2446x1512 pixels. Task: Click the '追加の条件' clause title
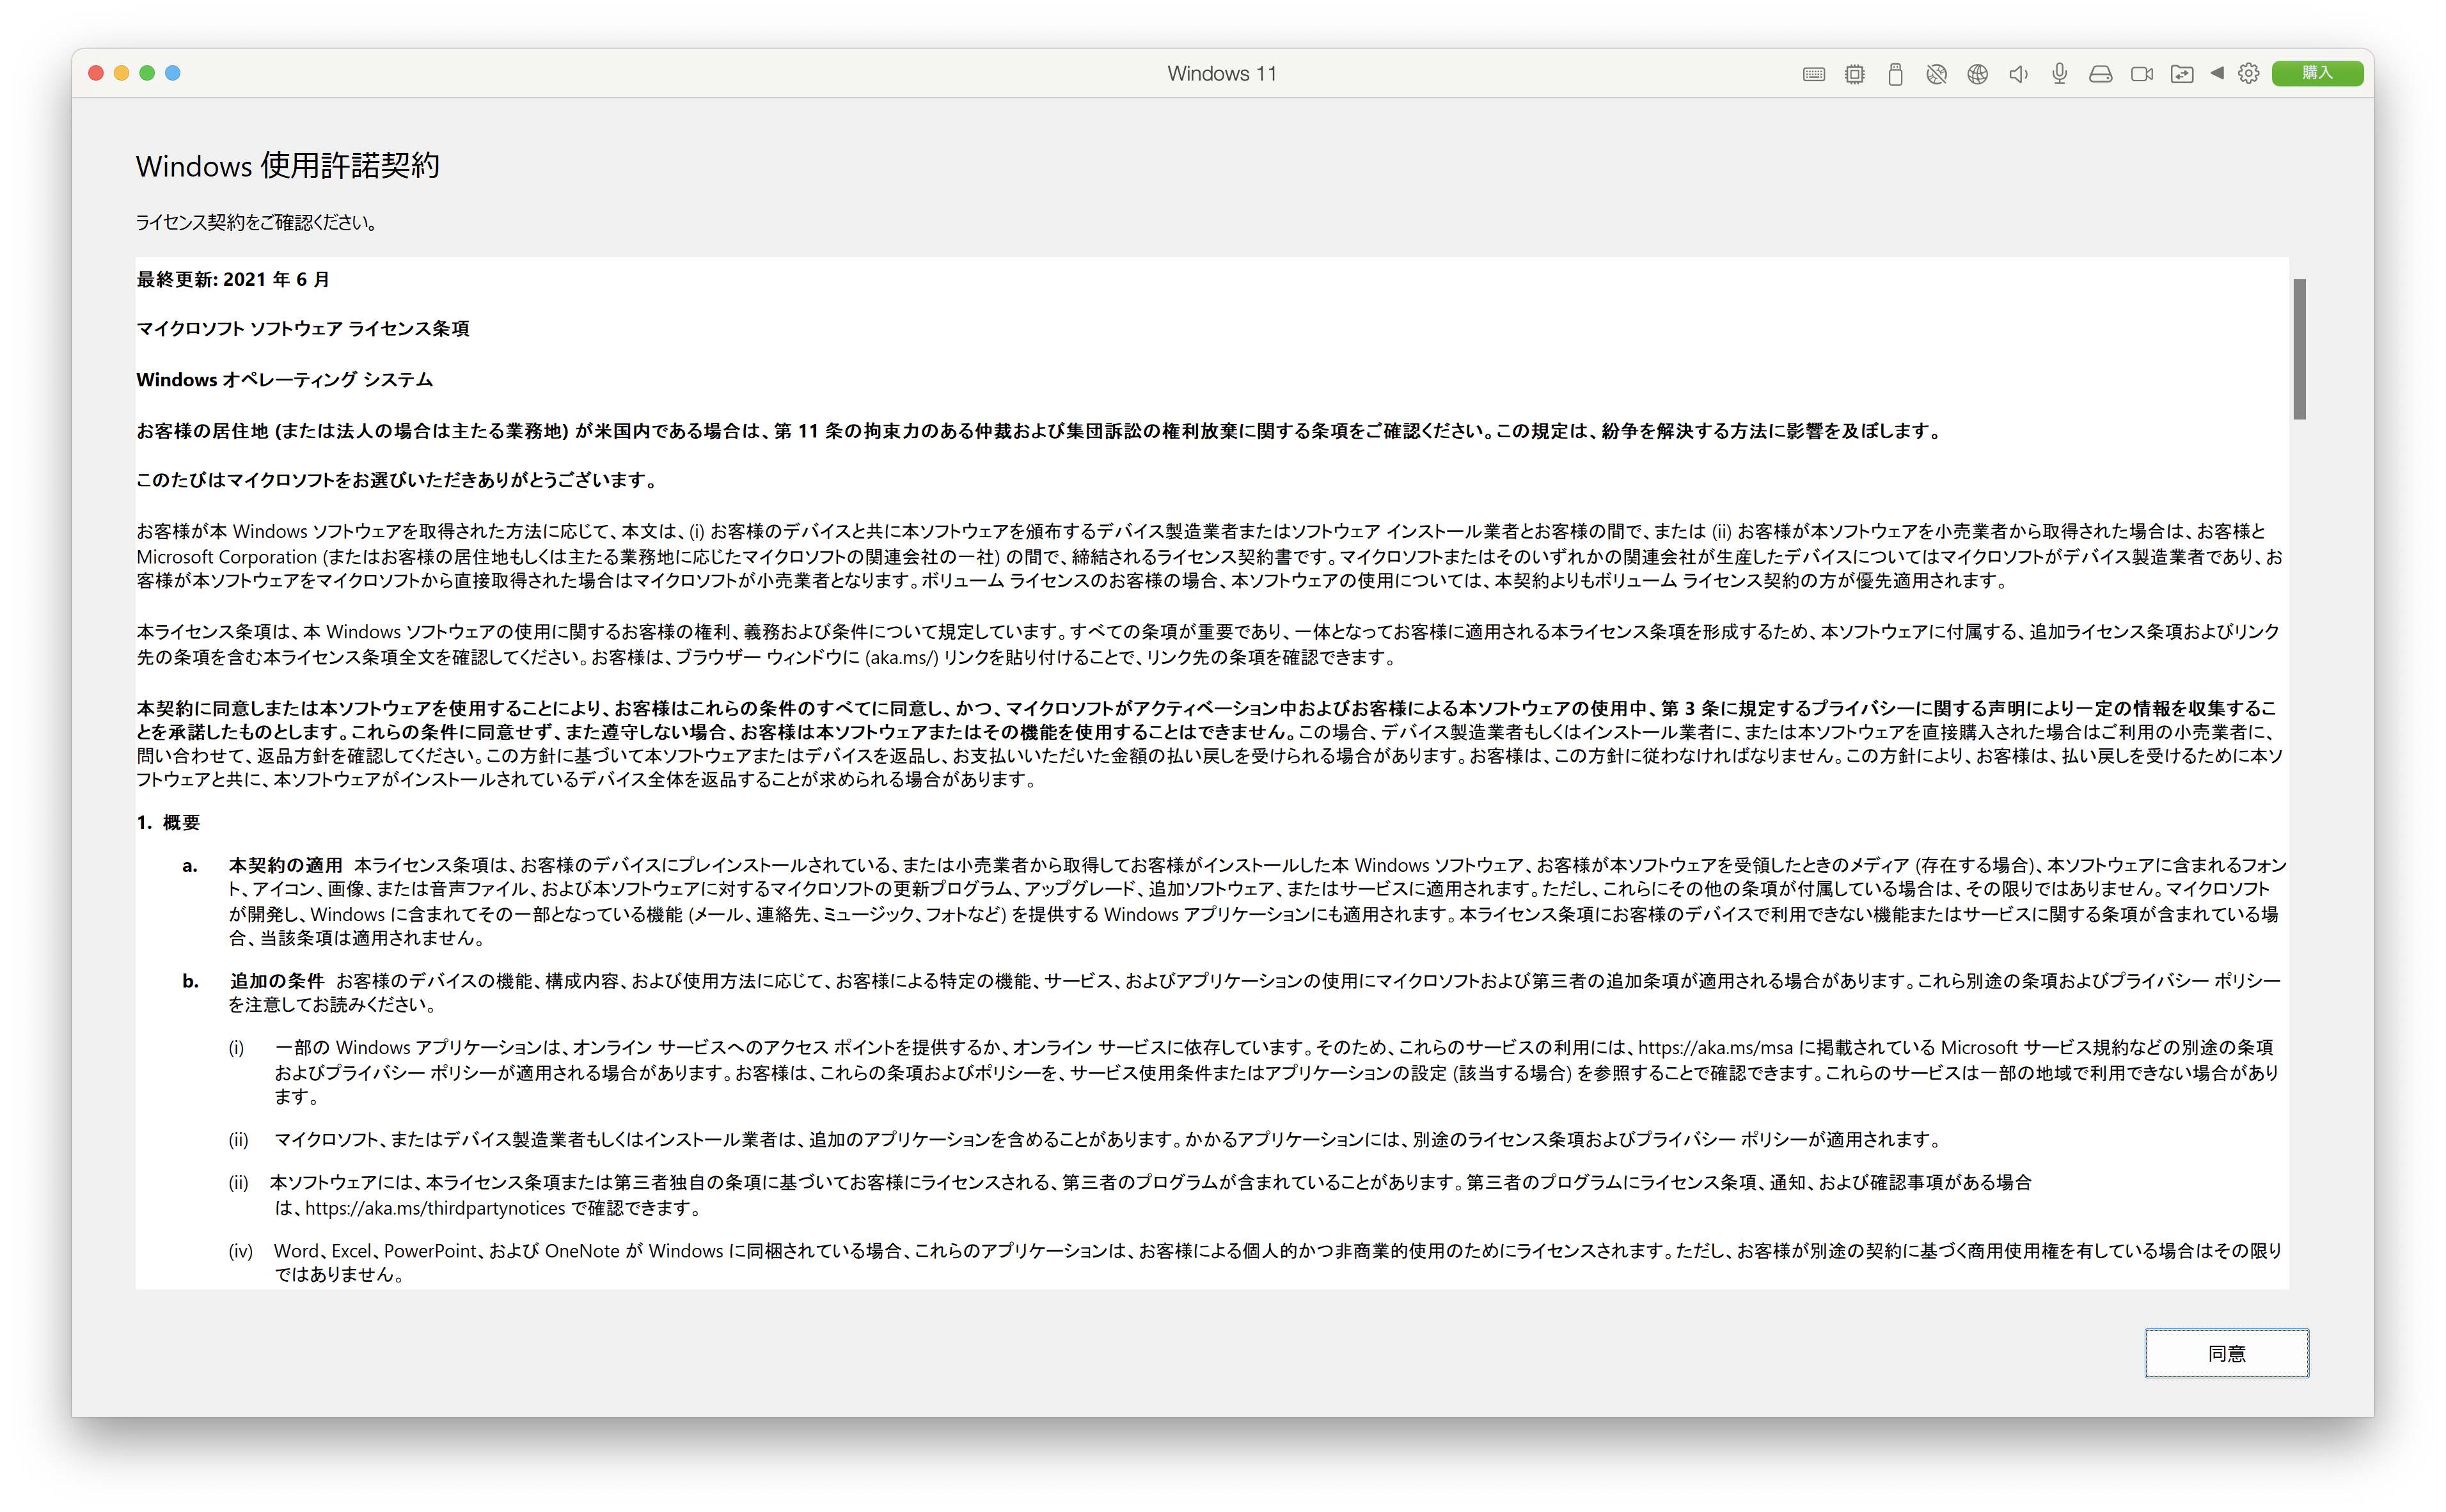277,980
